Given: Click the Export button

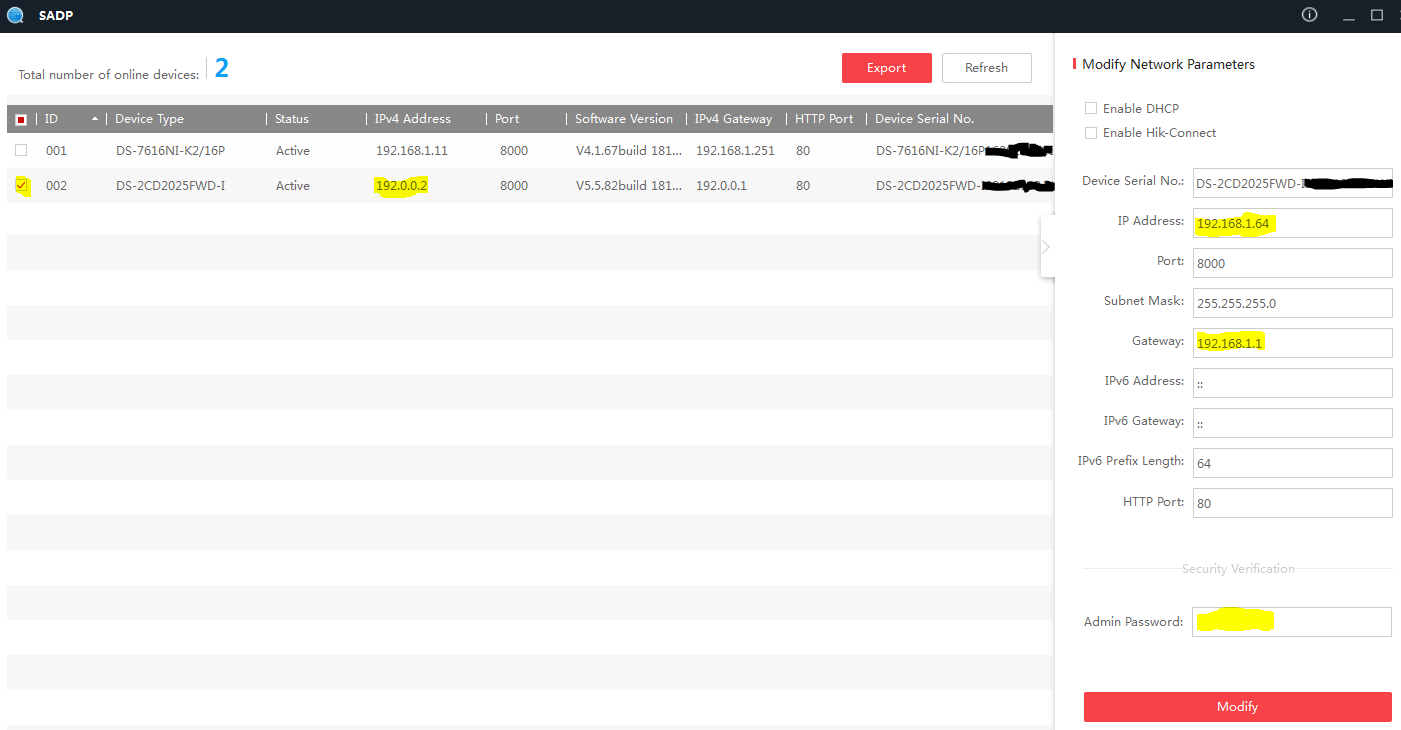Looking at the screenshot, I should (x=886, y=68).
